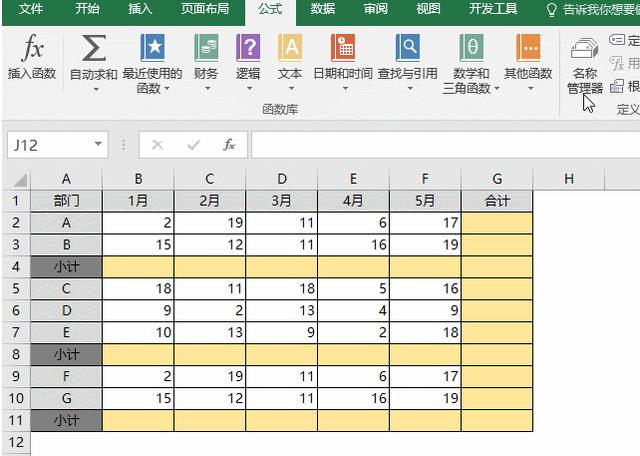
Task: Click the AutoSum (自动求和) sigma icon
Action: point(94,48)
